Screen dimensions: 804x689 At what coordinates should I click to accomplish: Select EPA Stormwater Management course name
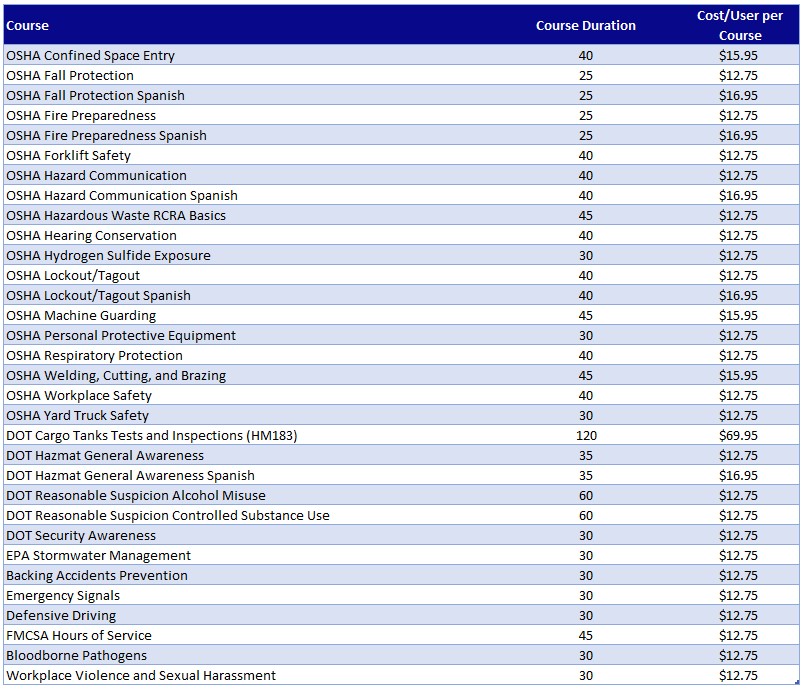(98, 555)
